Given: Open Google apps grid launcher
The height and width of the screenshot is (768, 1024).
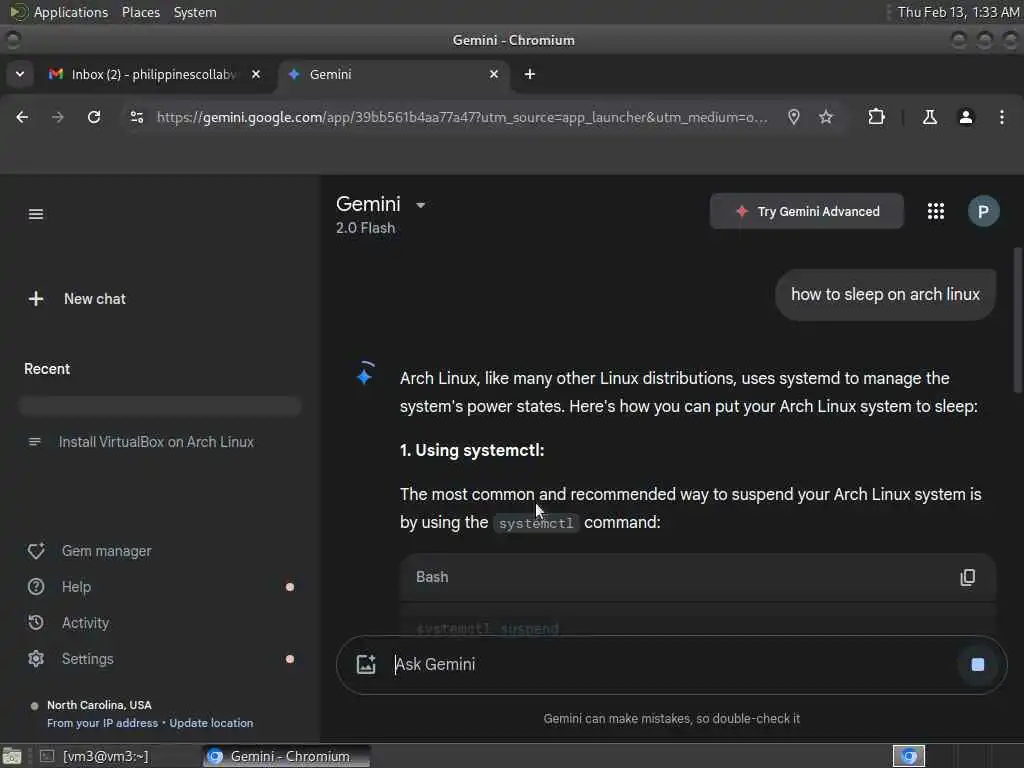Looking at the screenshot, I should 936,211.
